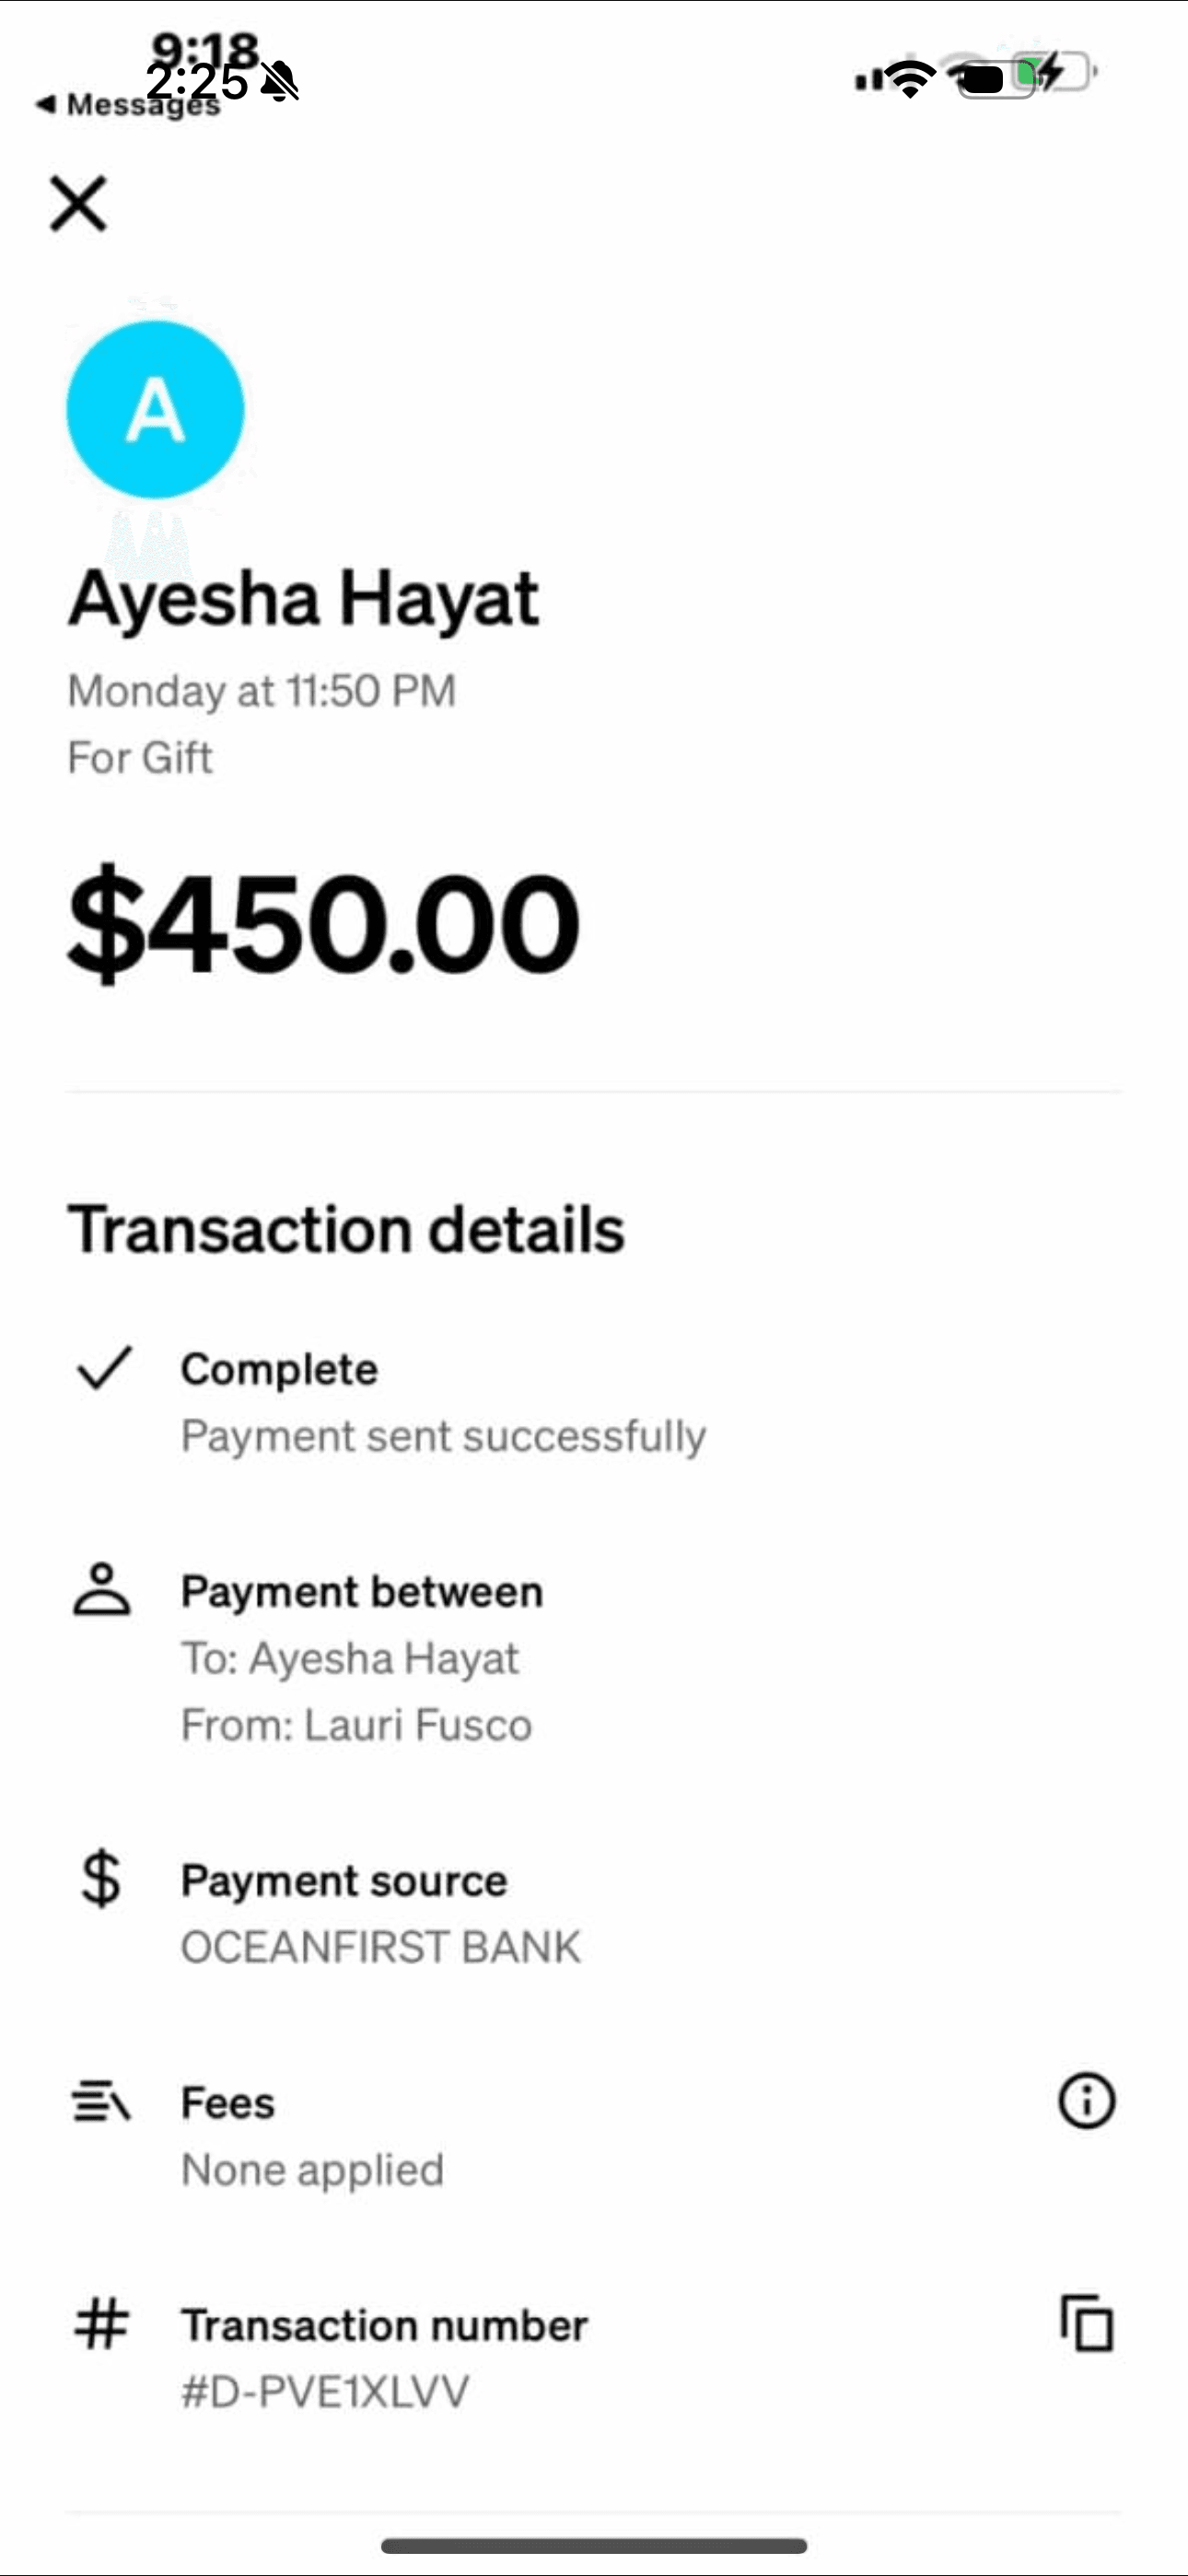This screenshot has height=2576, width=1188.
Task: Tap the dollar sign Payment source icon
Action: coord(101,1879)
